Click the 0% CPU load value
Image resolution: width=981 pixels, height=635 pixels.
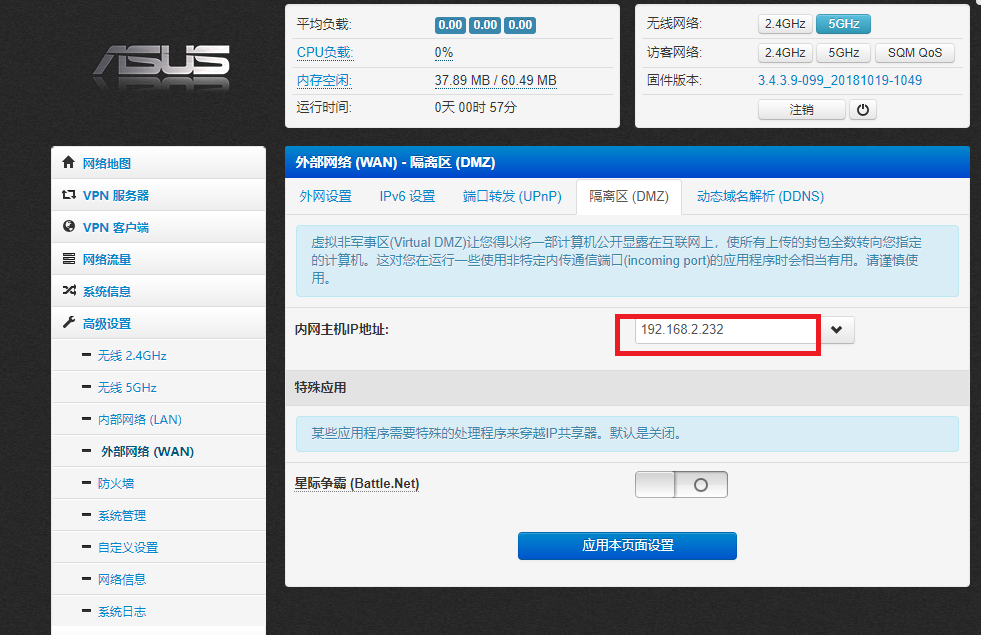point(444,53)
